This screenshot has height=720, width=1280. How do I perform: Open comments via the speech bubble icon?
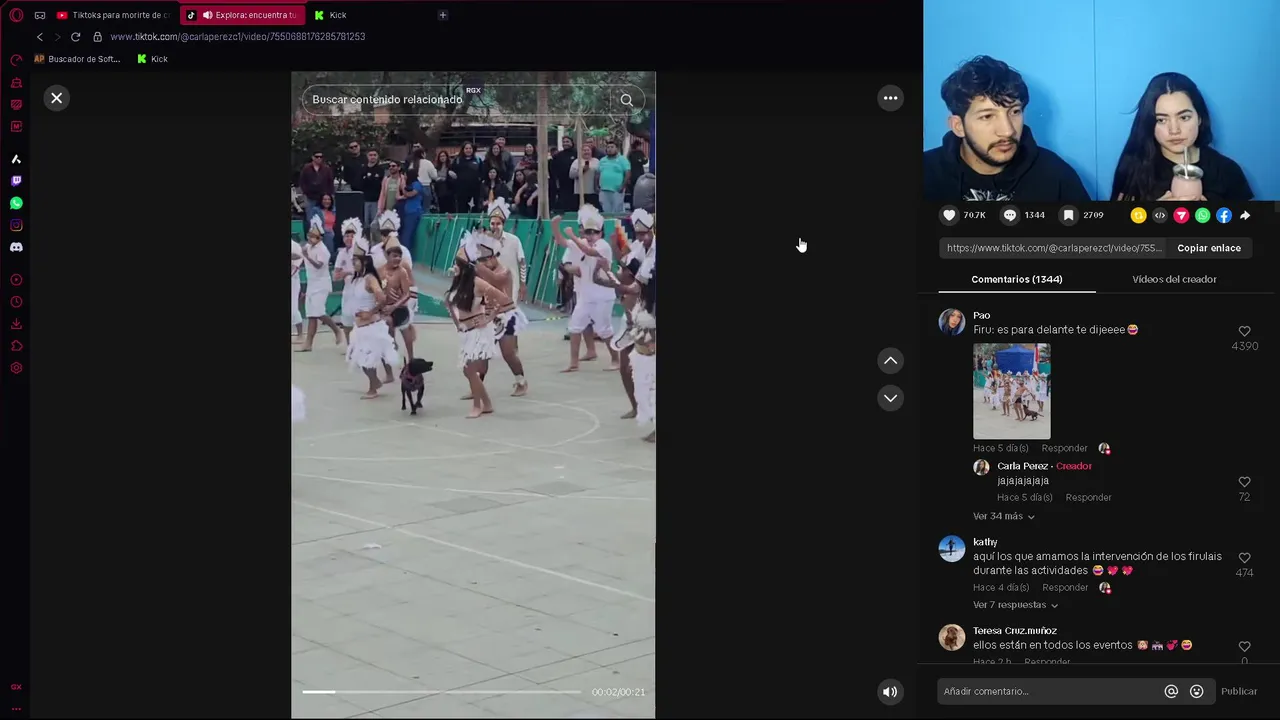(x=1010, y=215)
